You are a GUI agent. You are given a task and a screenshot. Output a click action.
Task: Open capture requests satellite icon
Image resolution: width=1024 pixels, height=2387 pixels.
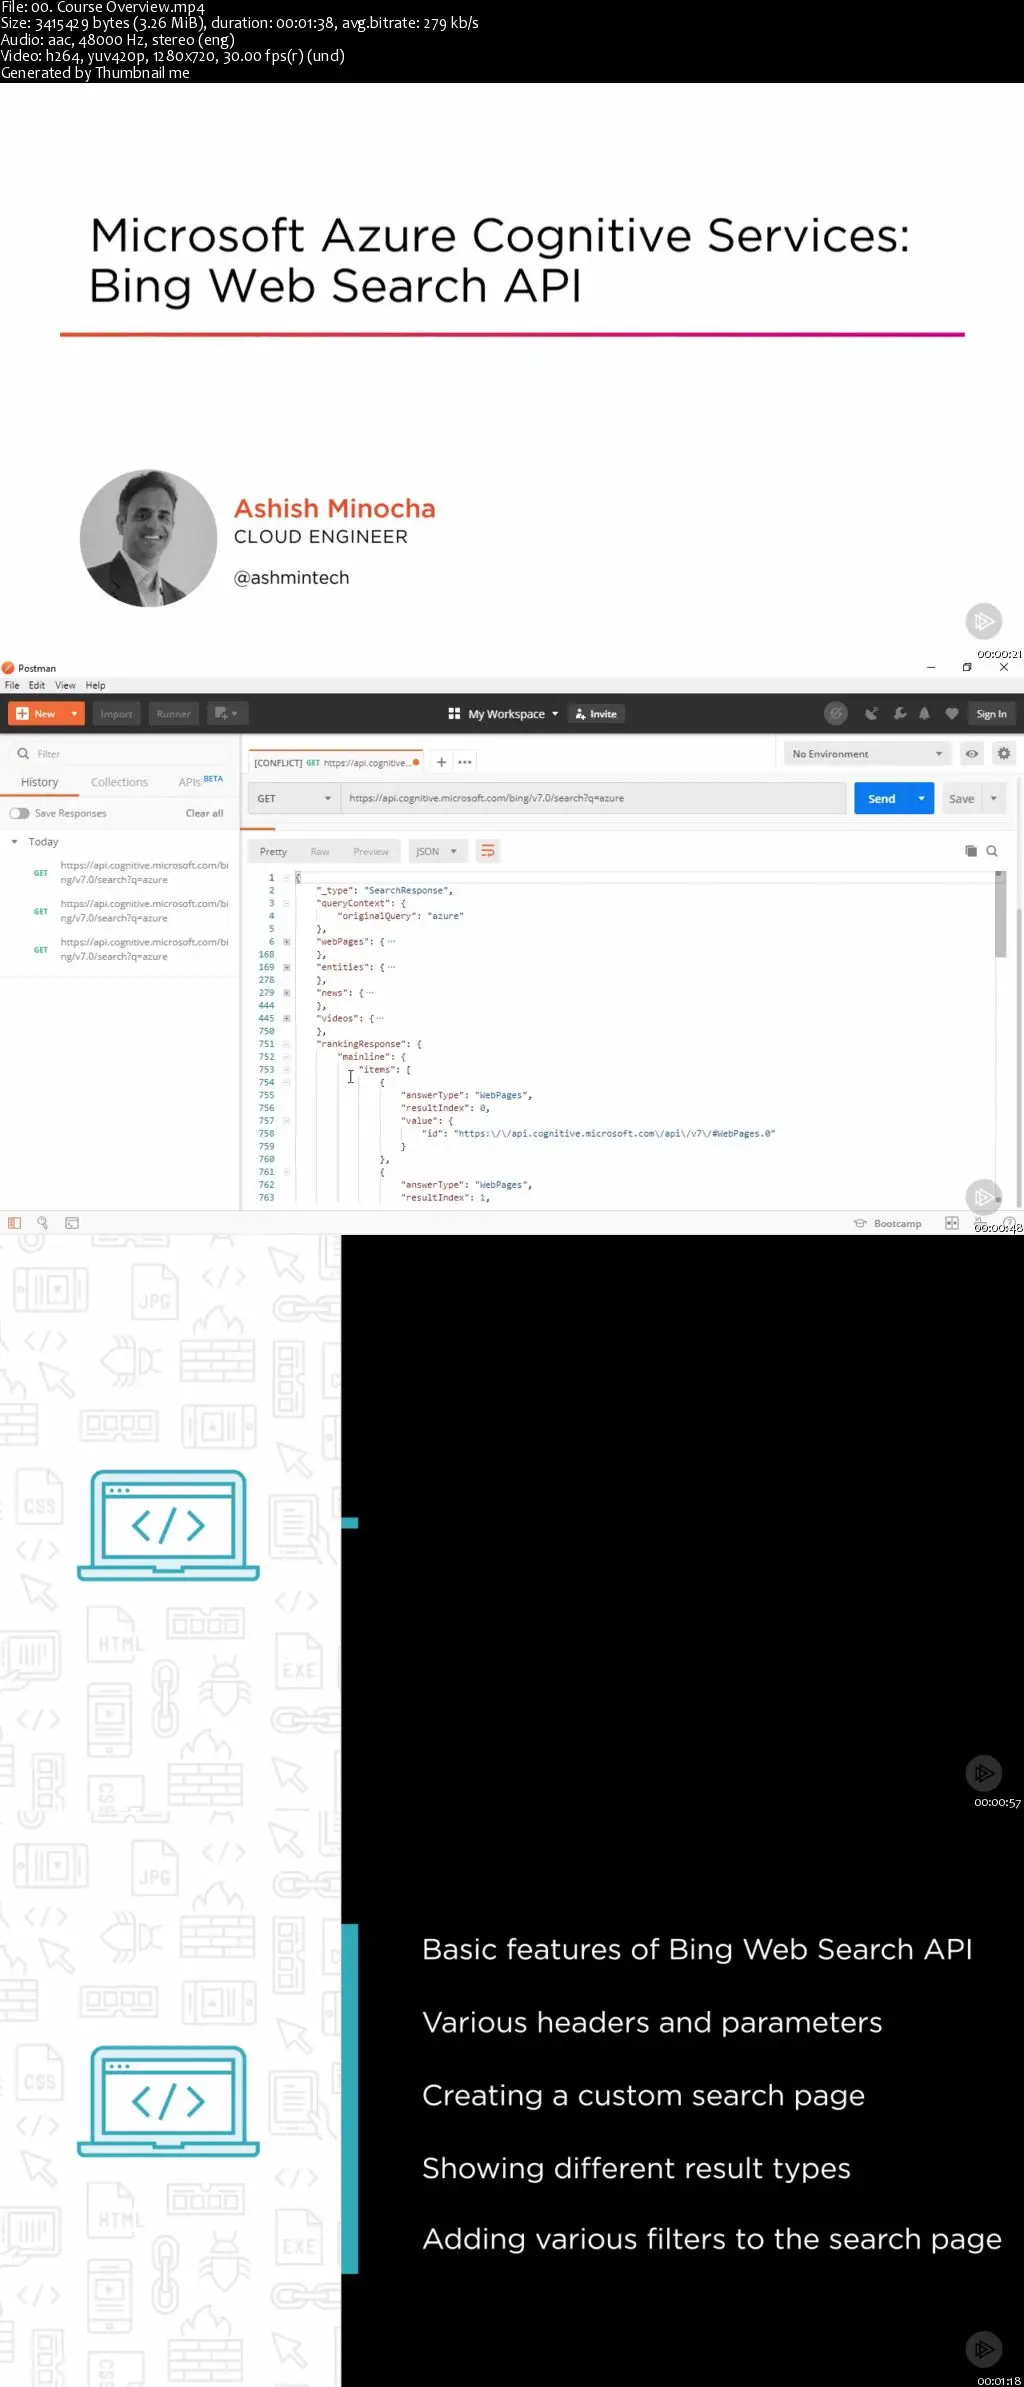click(872, 713)
